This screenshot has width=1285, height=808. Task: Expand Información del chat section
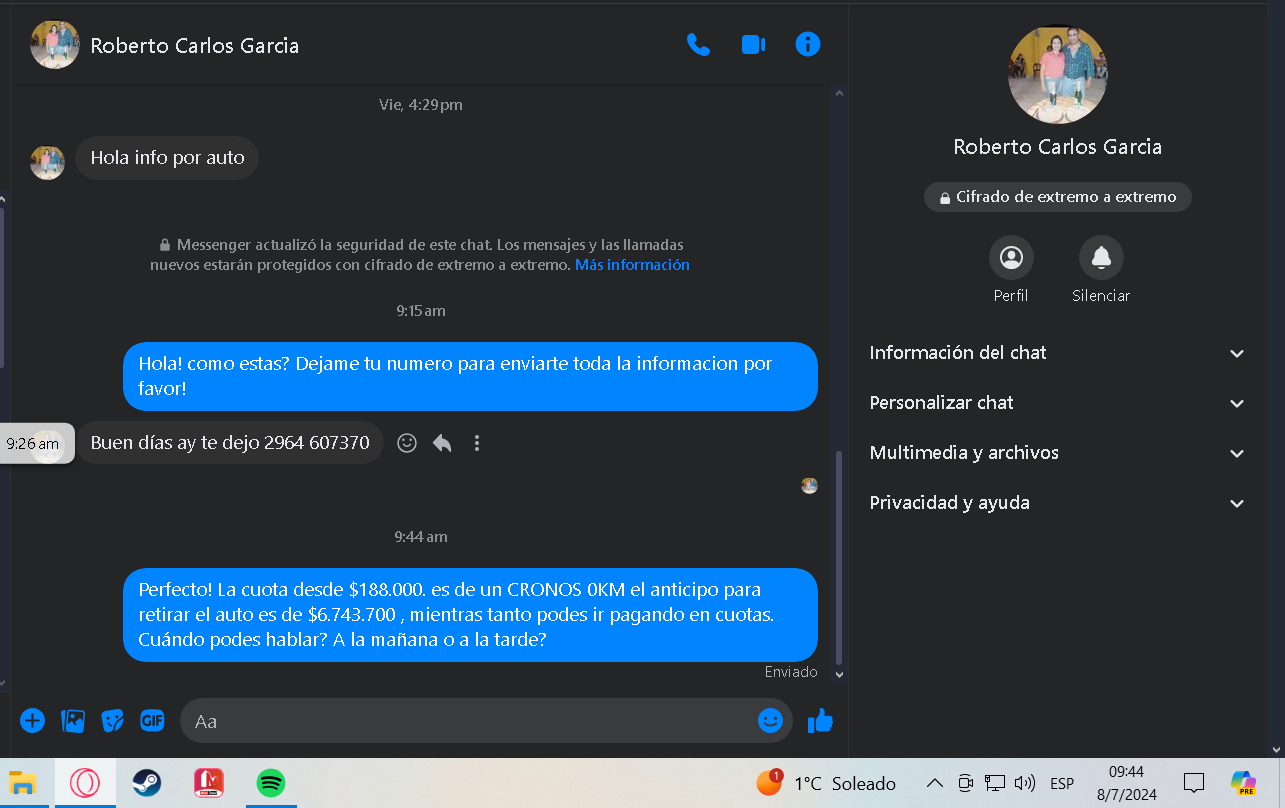(x=1057, y=353)
